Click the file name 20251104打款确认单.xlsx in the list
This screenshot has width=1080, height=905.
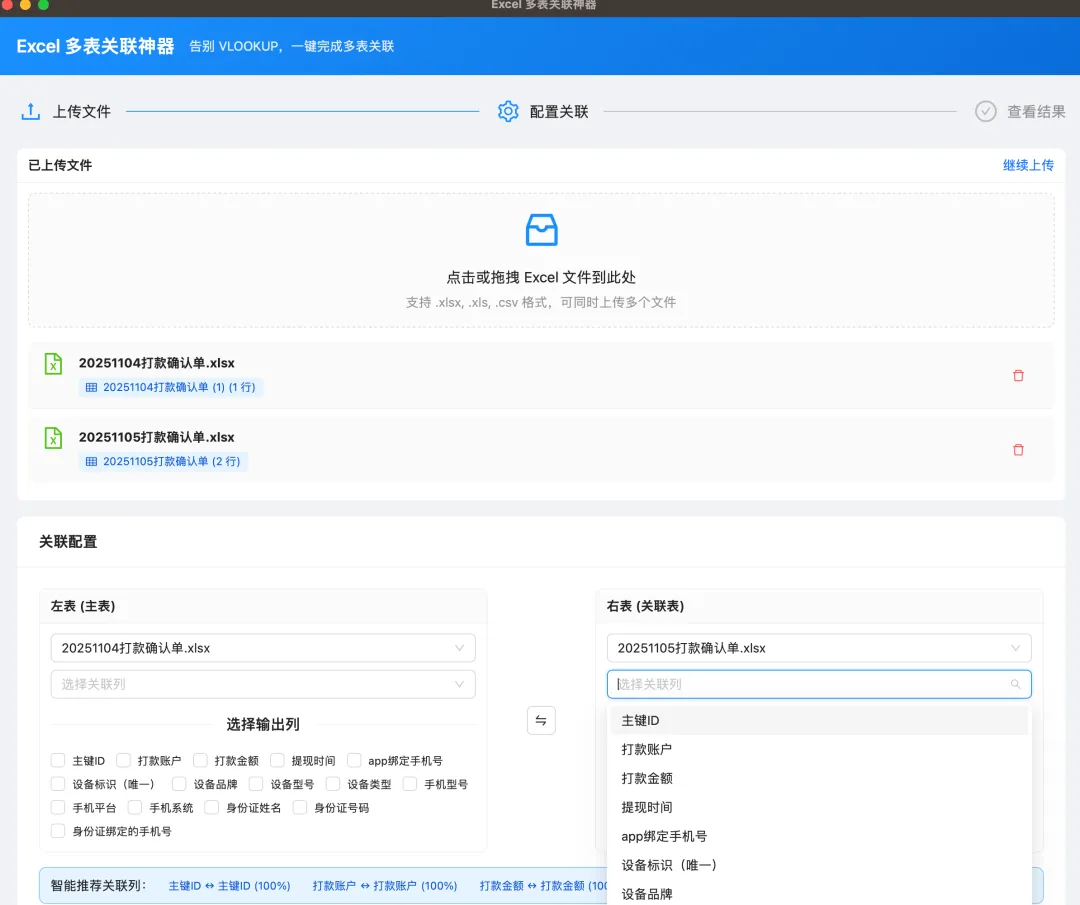[156, 363]
